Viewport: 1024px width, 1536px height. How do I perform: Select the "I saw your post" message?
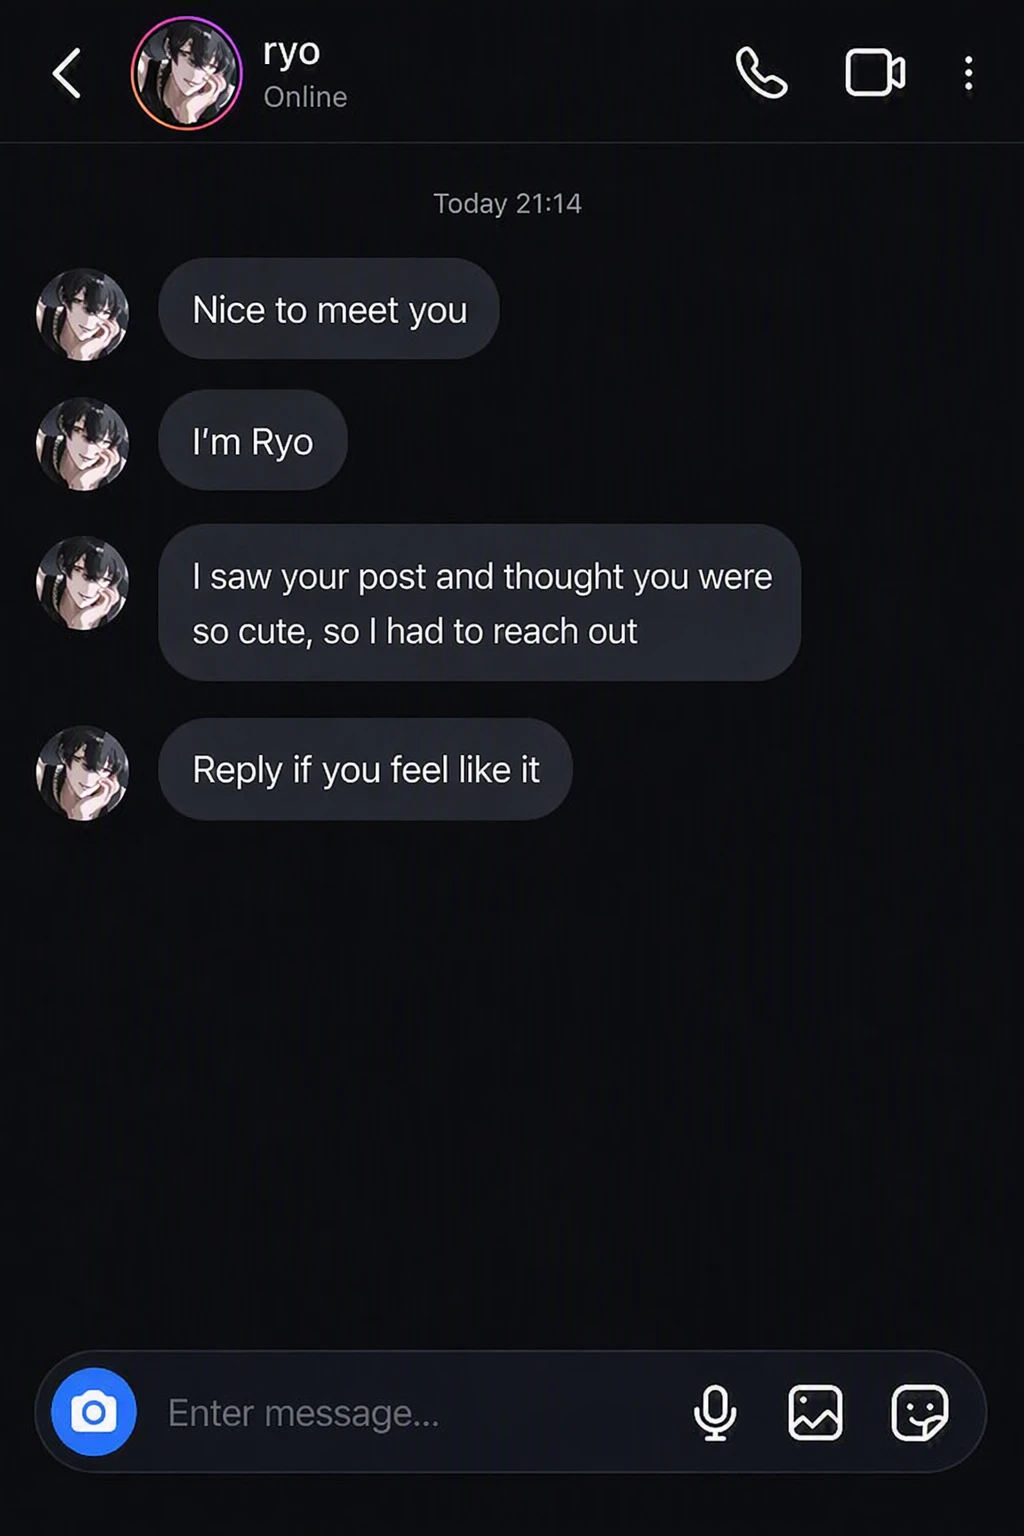(x=479, y=603)
